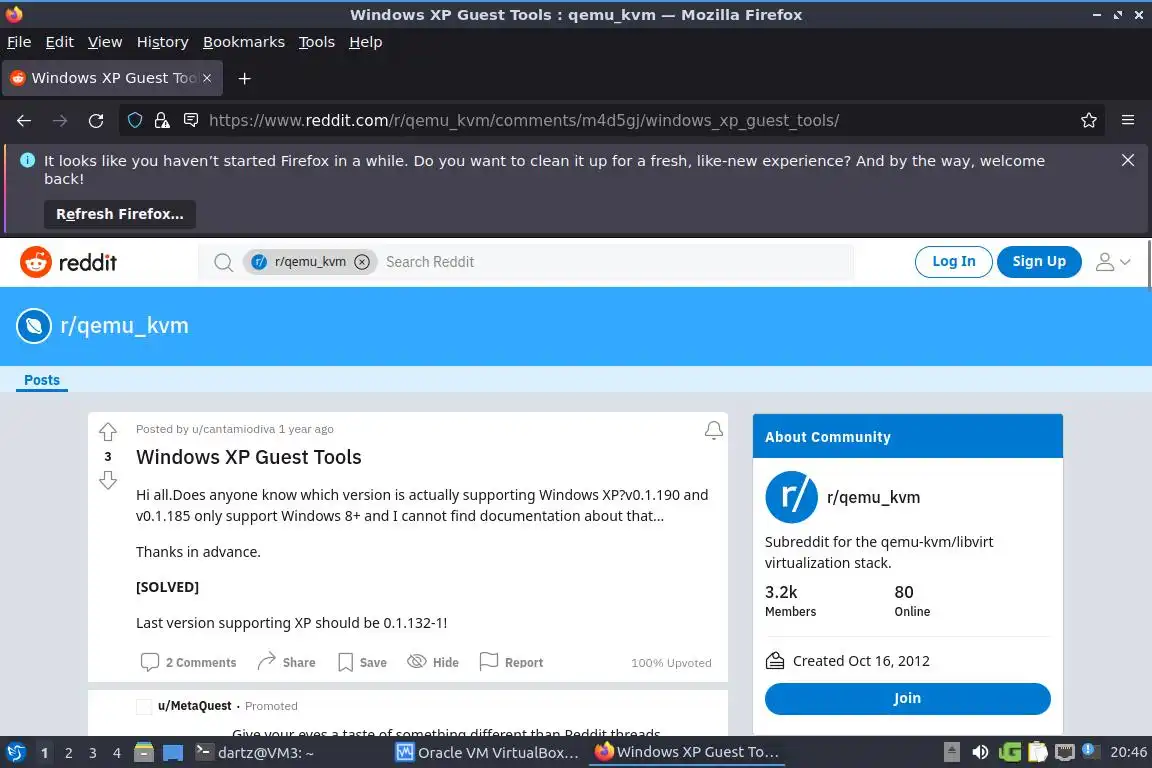Click the Windows XP Guest Tools post title
Viewport: 1152px width, 768px height.
point(248,457)
